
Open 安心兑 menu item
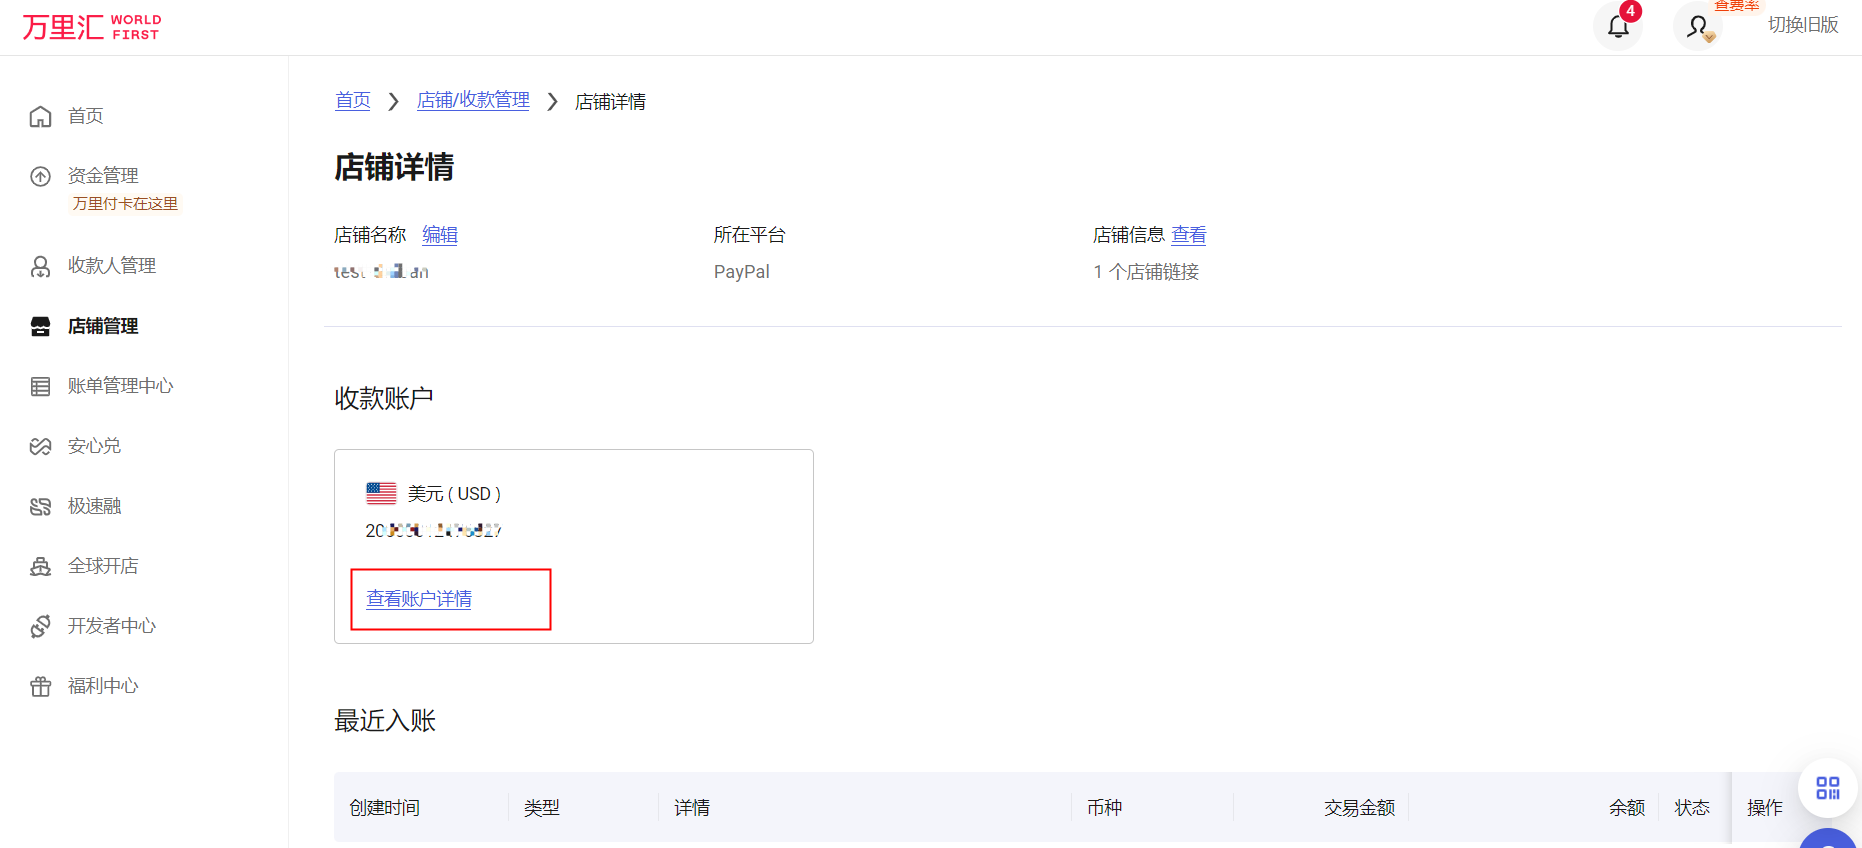click(x=94, y=446)
